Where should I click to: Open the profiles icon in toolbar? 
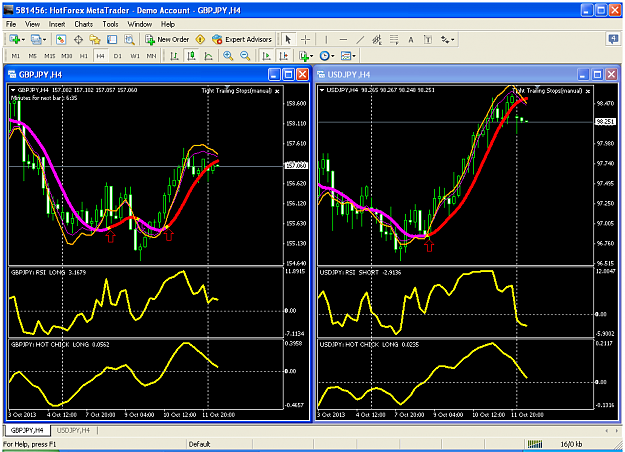click(36, 39)
